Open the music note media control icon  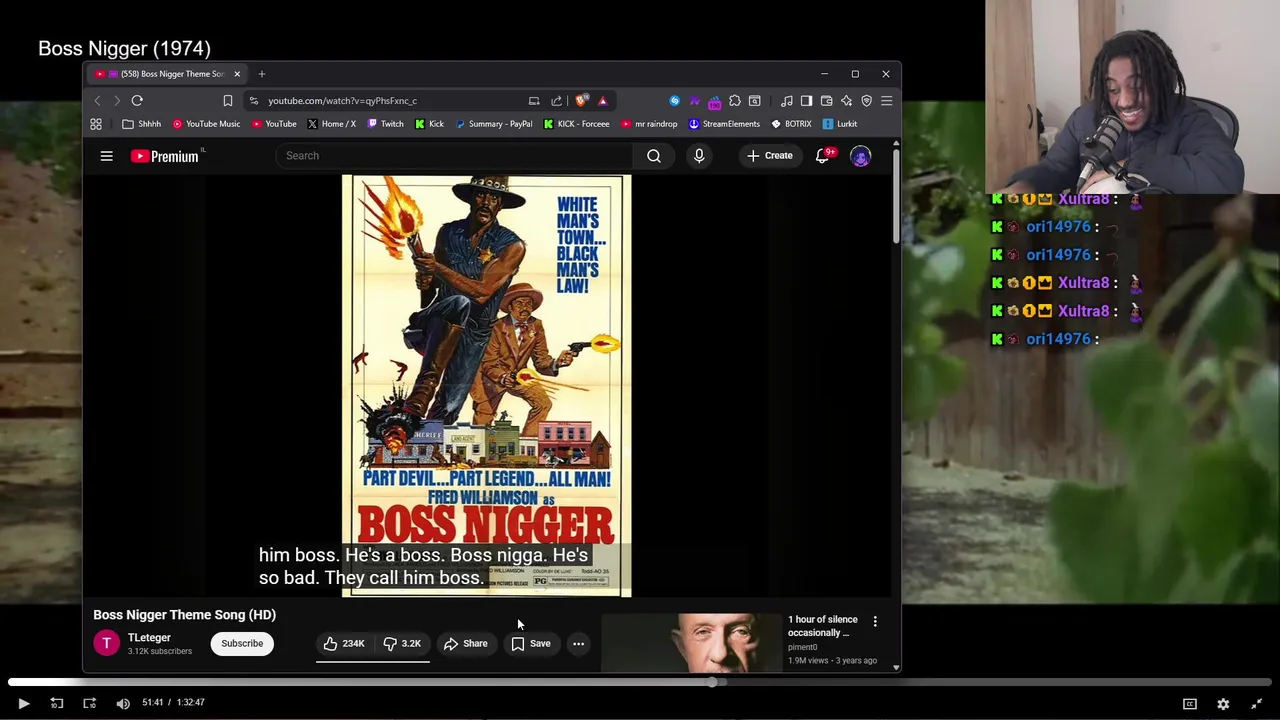787,101
